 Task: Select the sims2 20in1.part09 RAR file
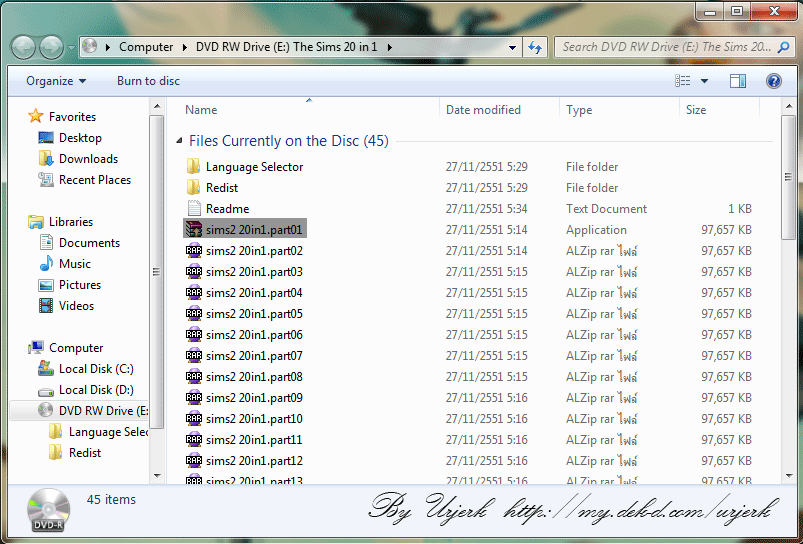click(245, 397)
